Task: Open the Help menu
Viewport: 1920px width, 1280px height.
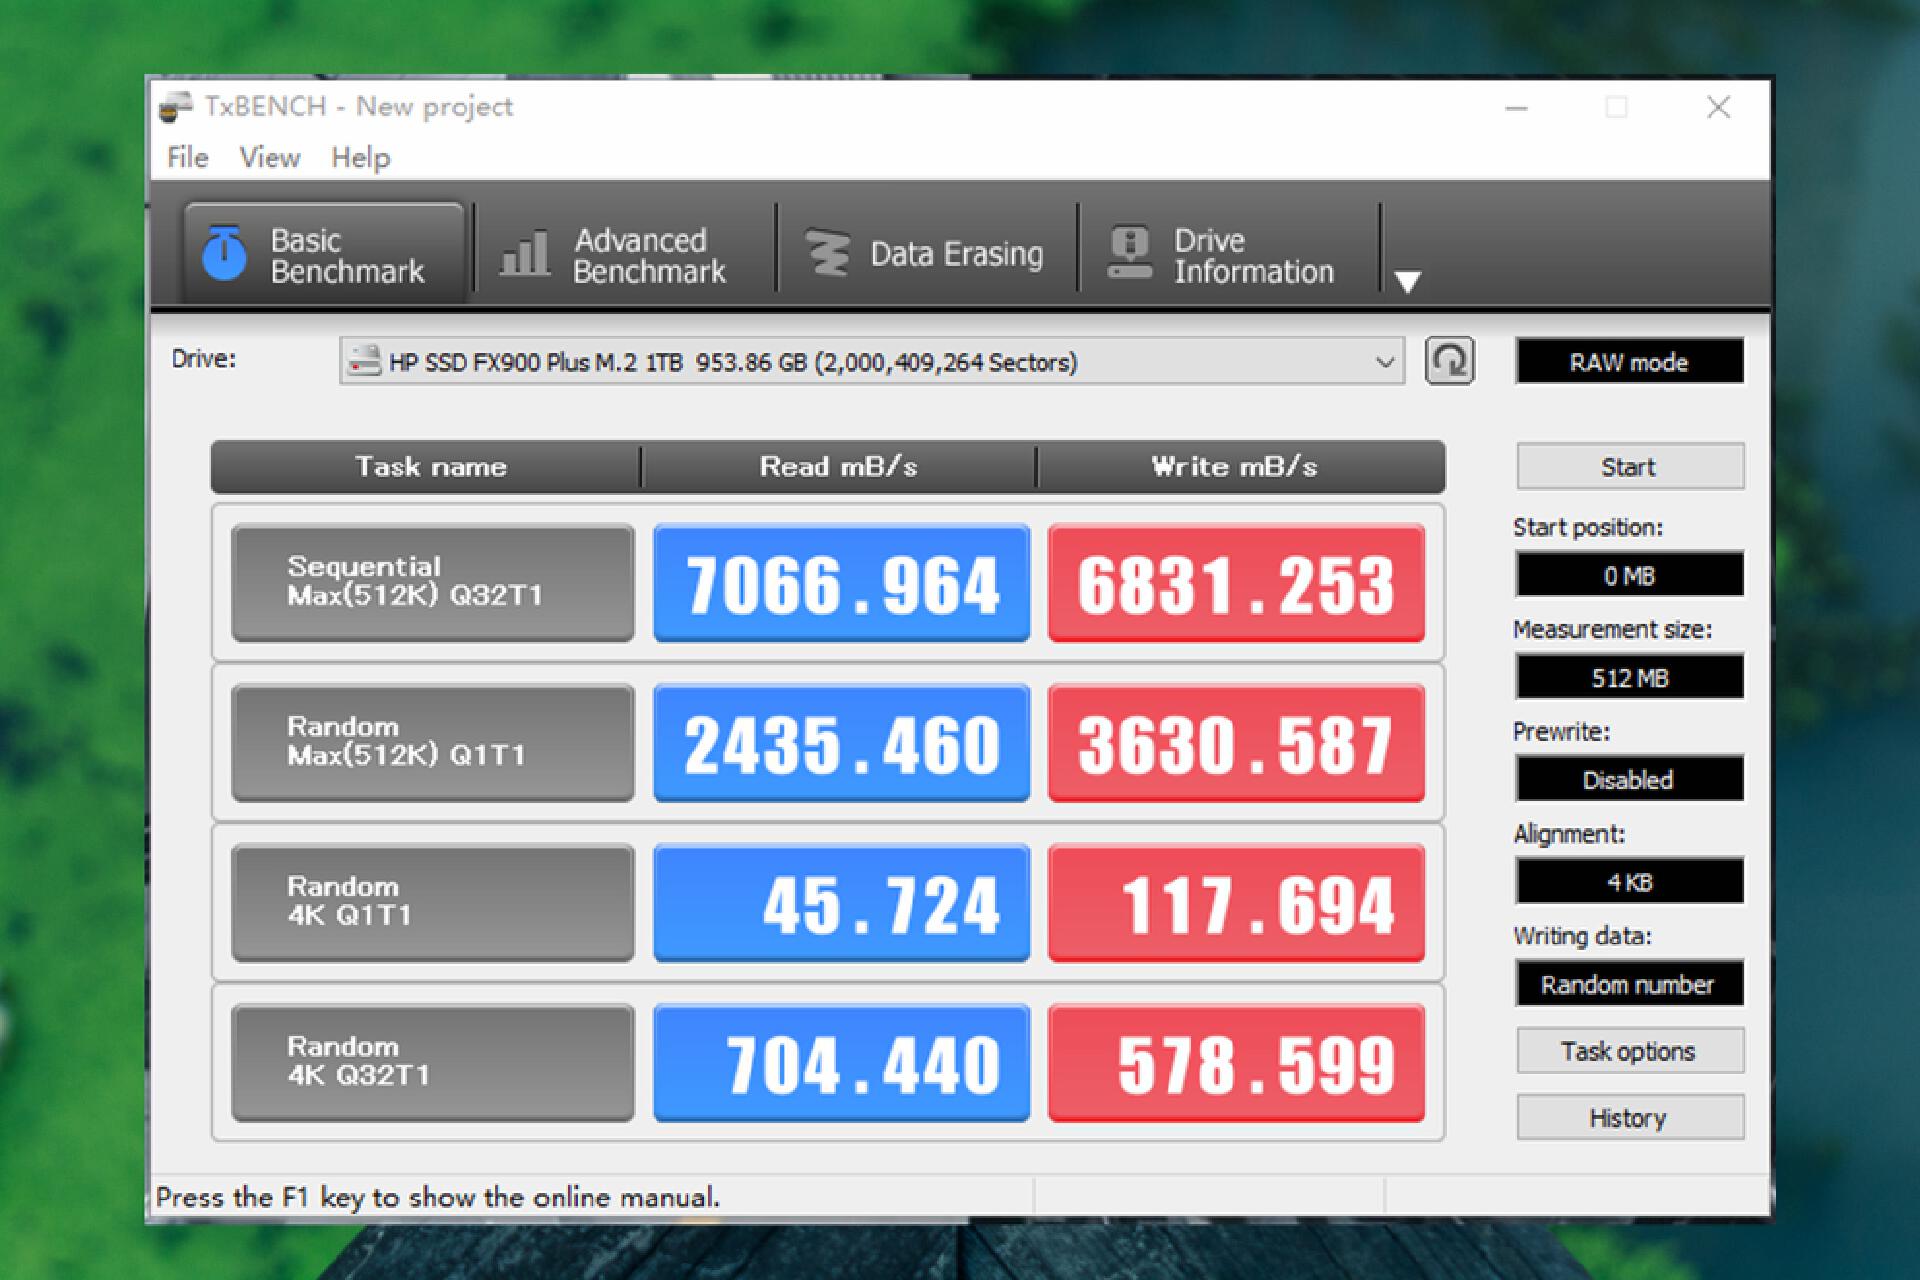Action: pos(360,158)
